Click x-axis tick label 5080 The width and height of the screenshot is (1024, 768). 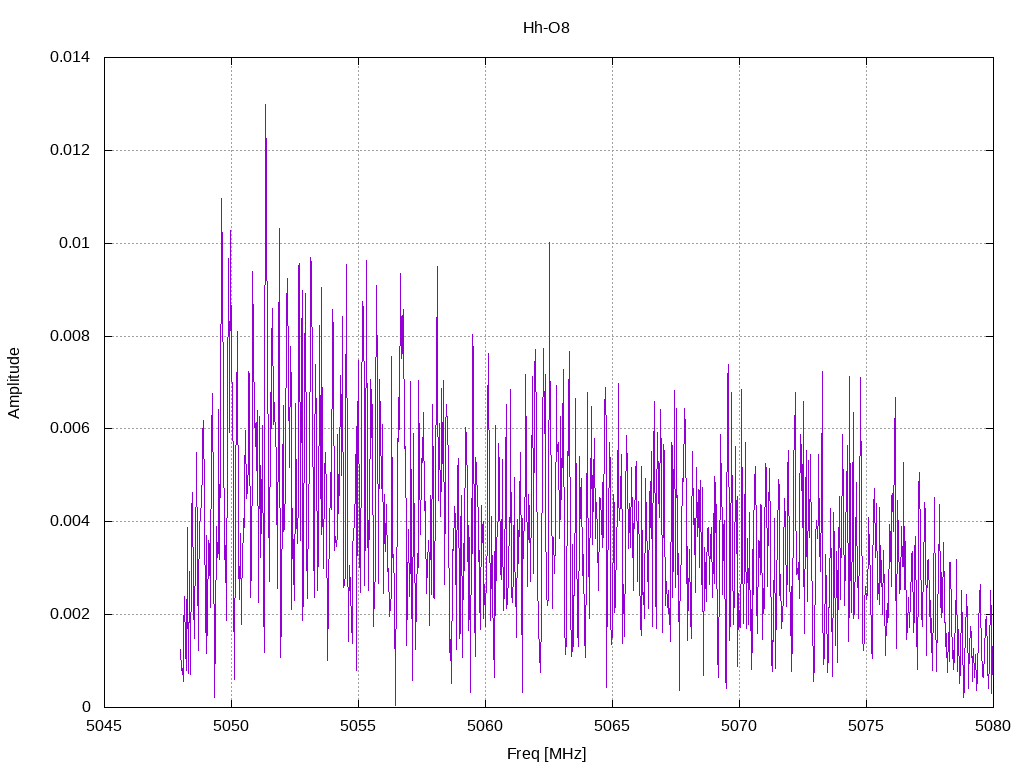993,726
